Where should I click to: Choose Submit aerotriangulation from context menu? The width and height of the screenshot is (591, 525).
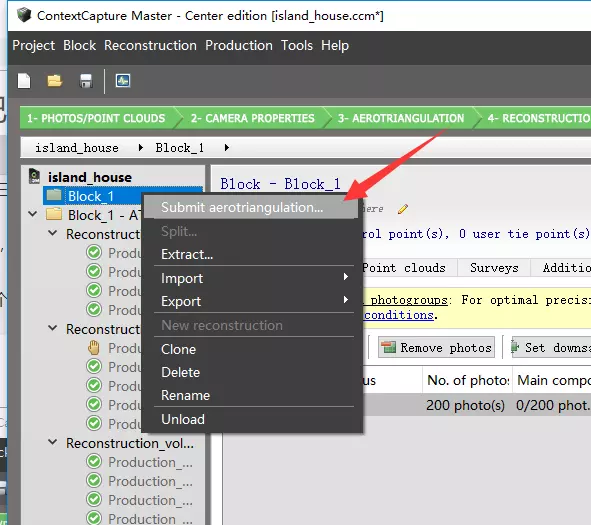point(251,207)
